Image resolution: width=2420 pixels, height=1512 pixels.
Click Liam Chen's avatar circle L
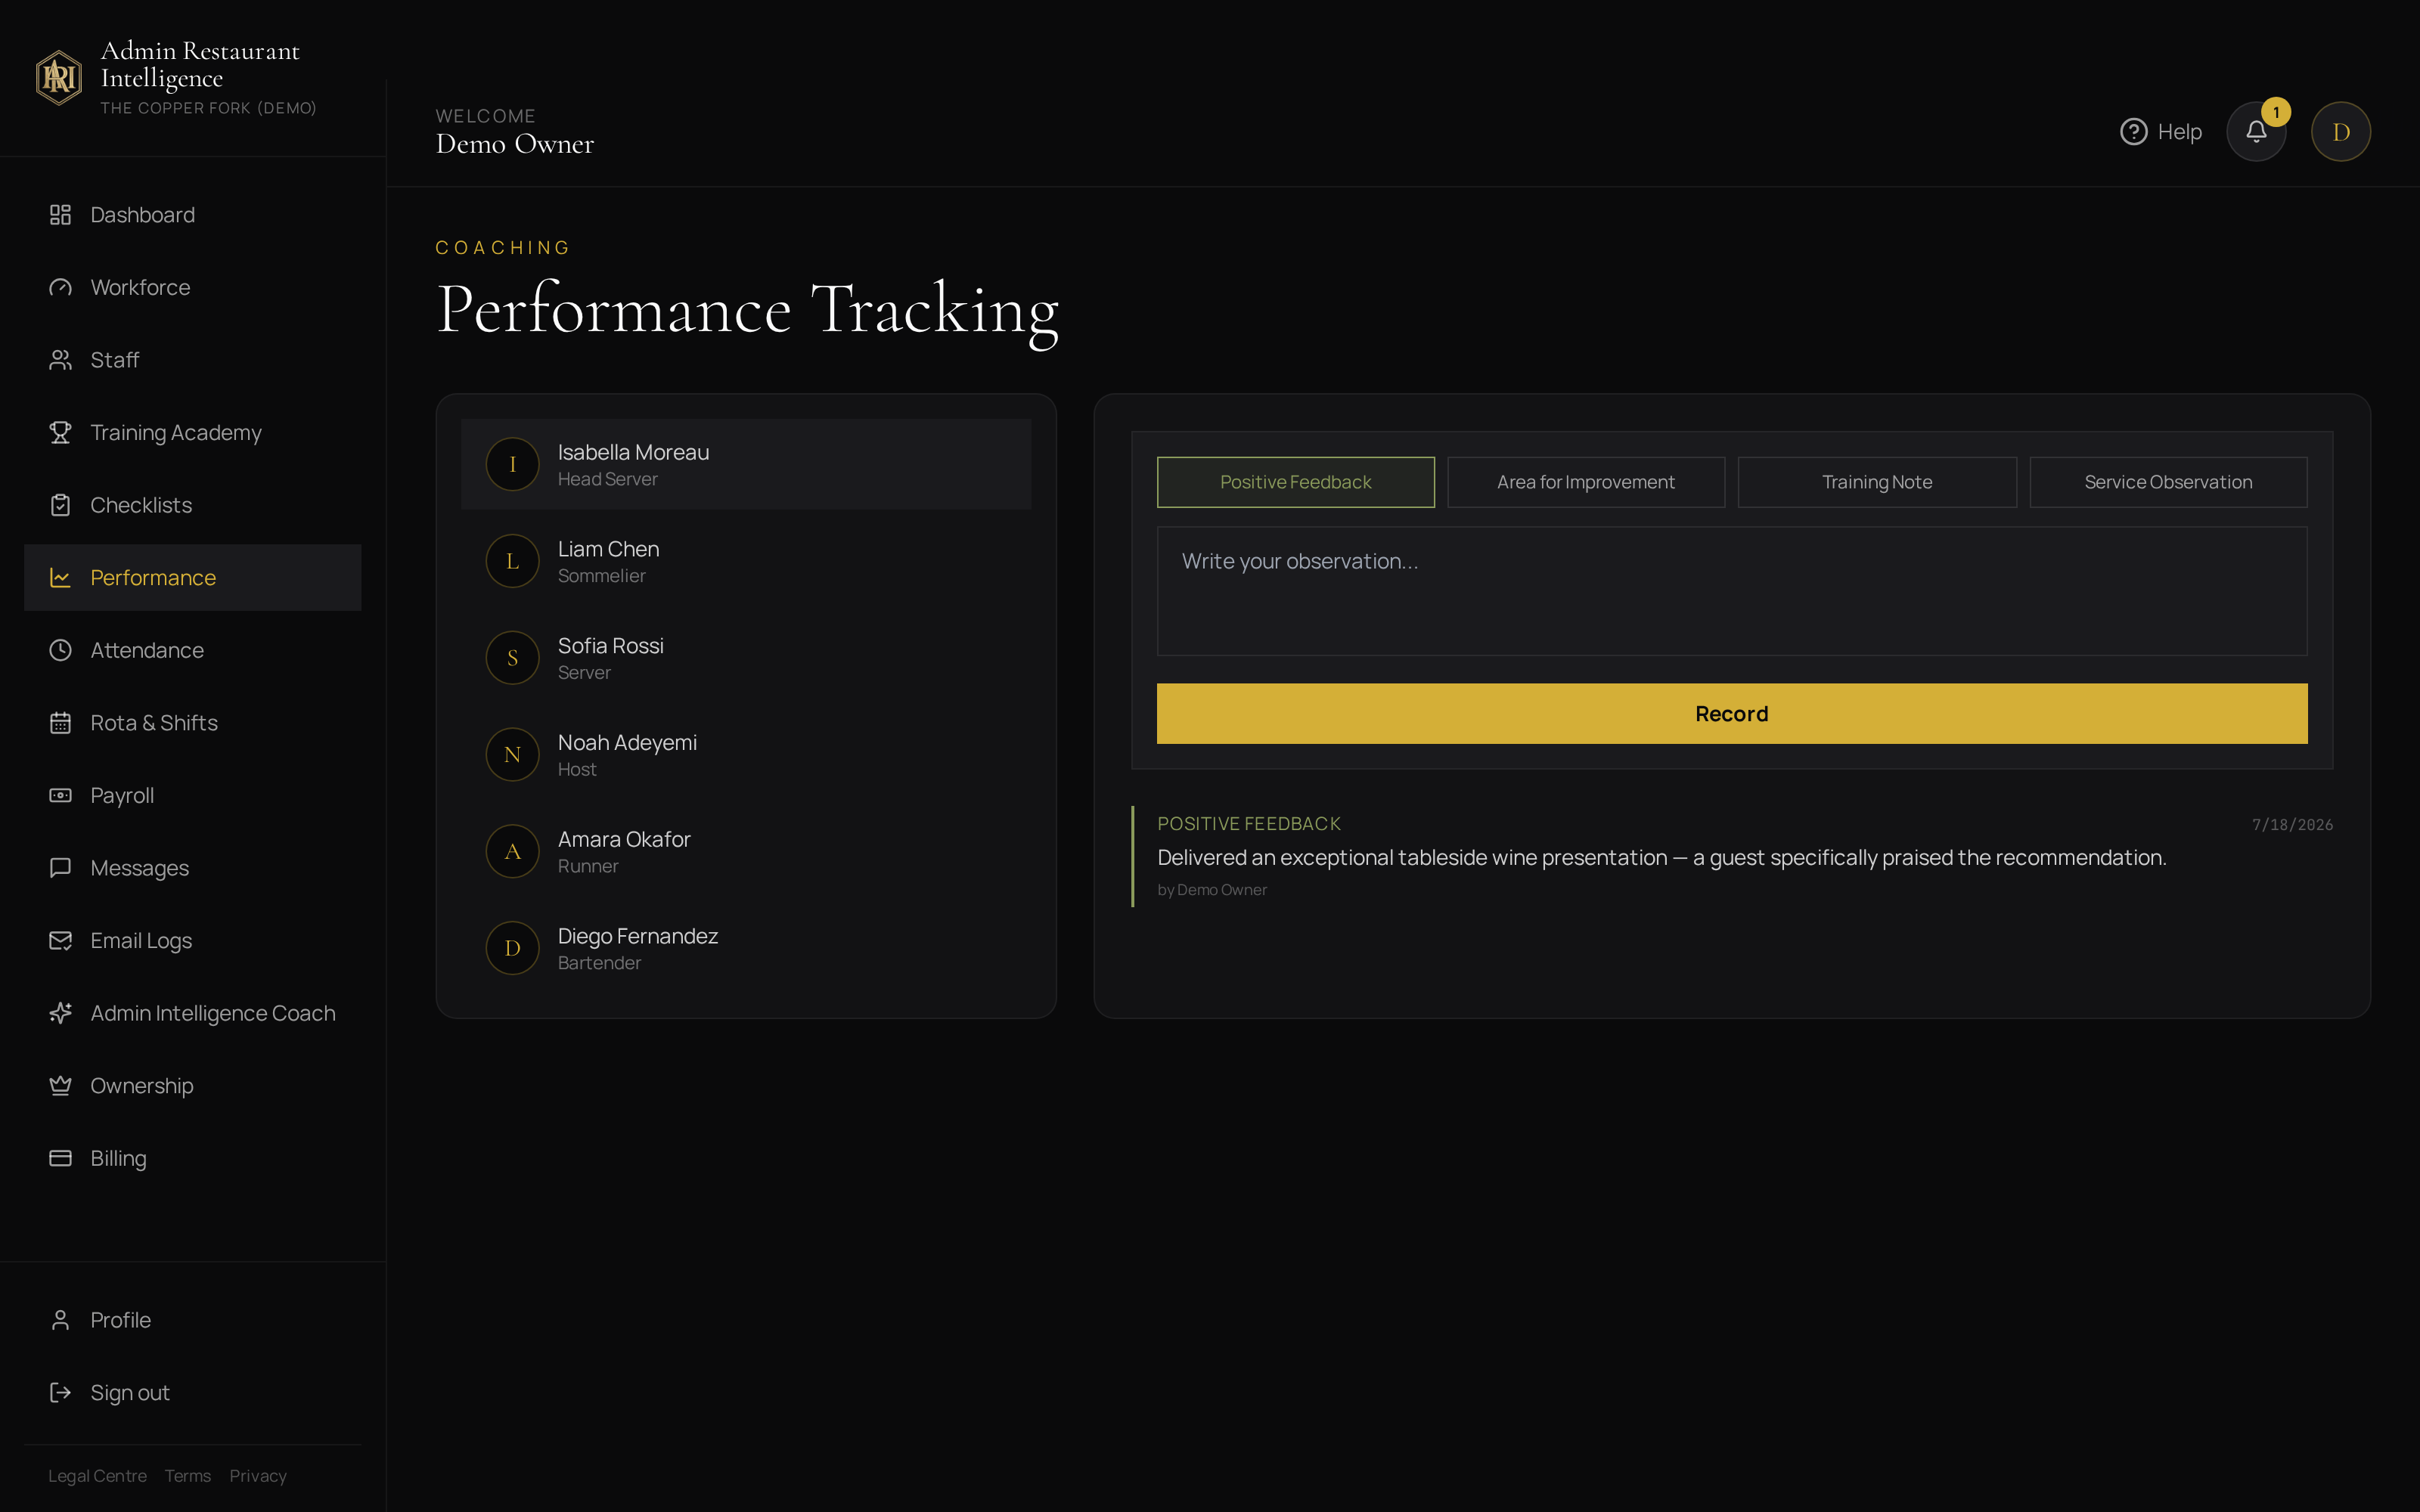(513, 561)
